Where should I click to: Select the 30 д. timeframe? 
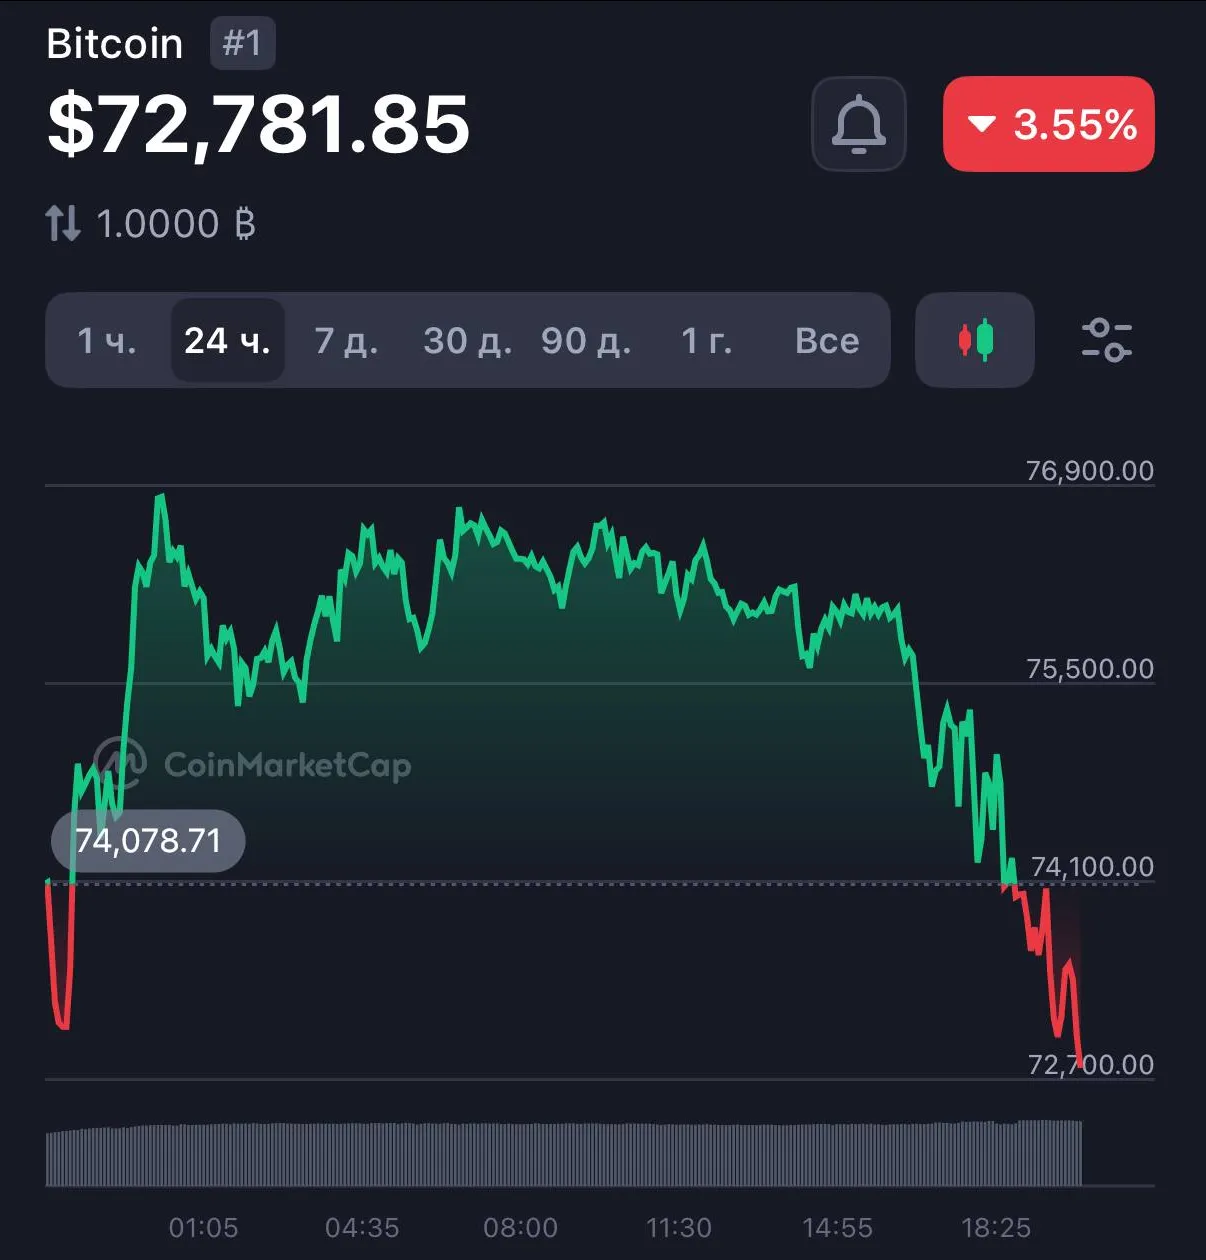pos(467,341)
